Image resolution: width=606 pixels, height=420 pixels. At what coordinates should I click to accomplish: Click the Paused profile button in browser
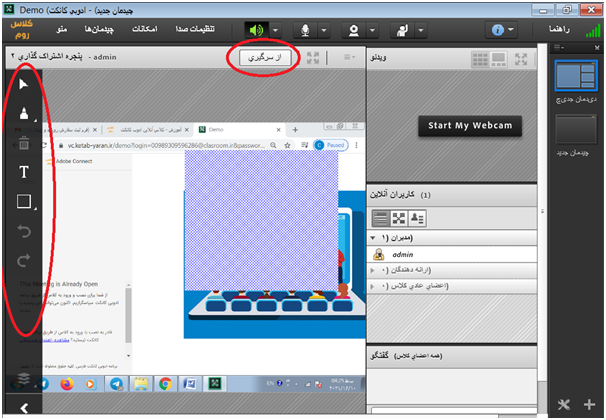[330, 145]
